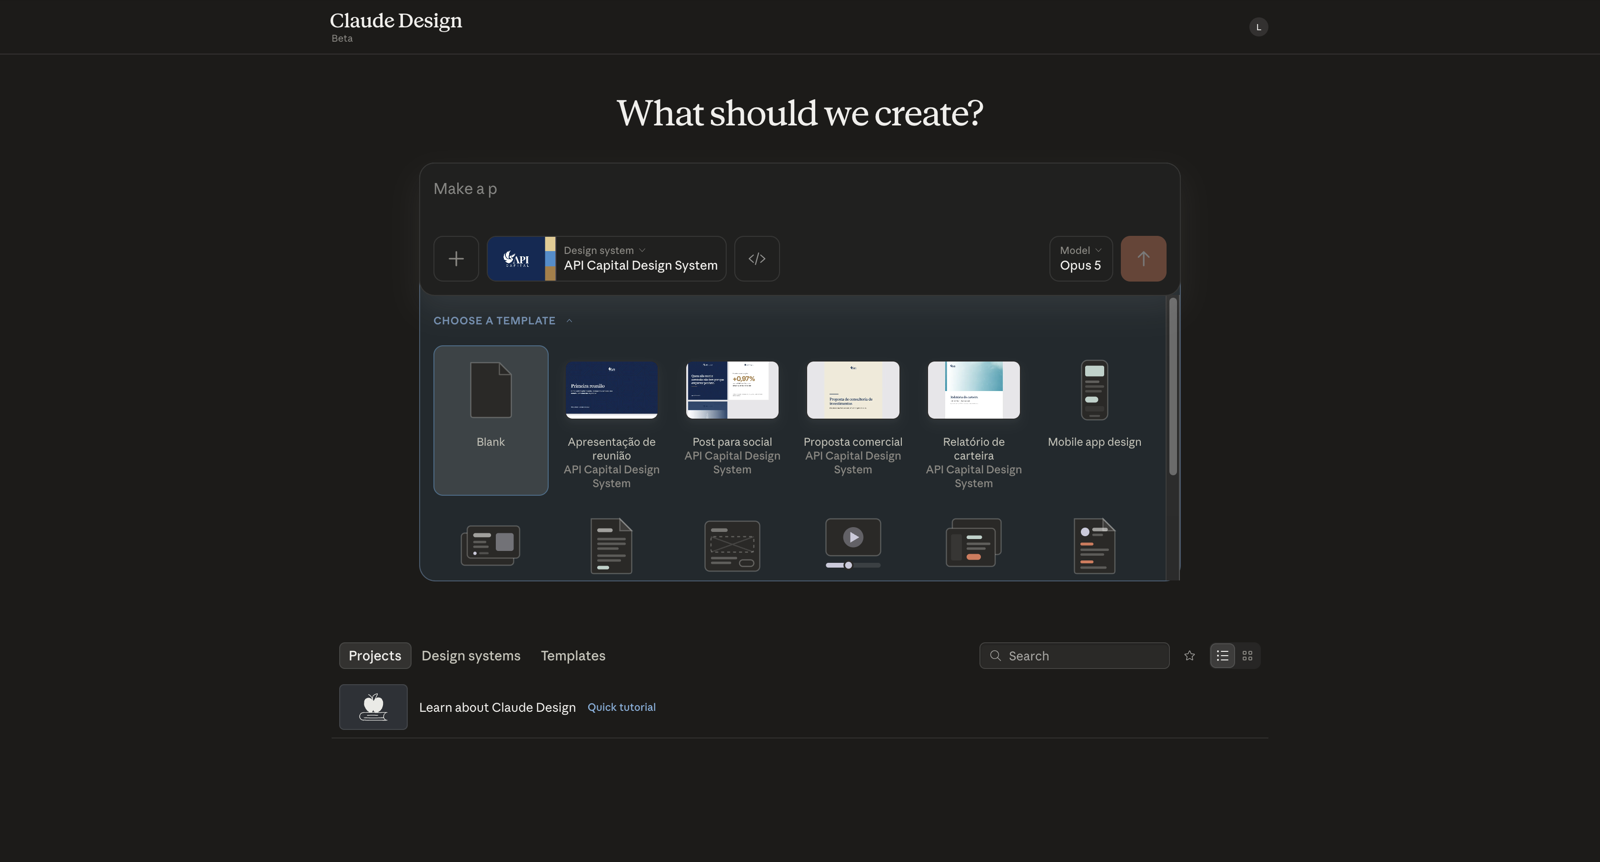Open the Design system dropdown
The image size is (1600, 862).
coord(606,259)
